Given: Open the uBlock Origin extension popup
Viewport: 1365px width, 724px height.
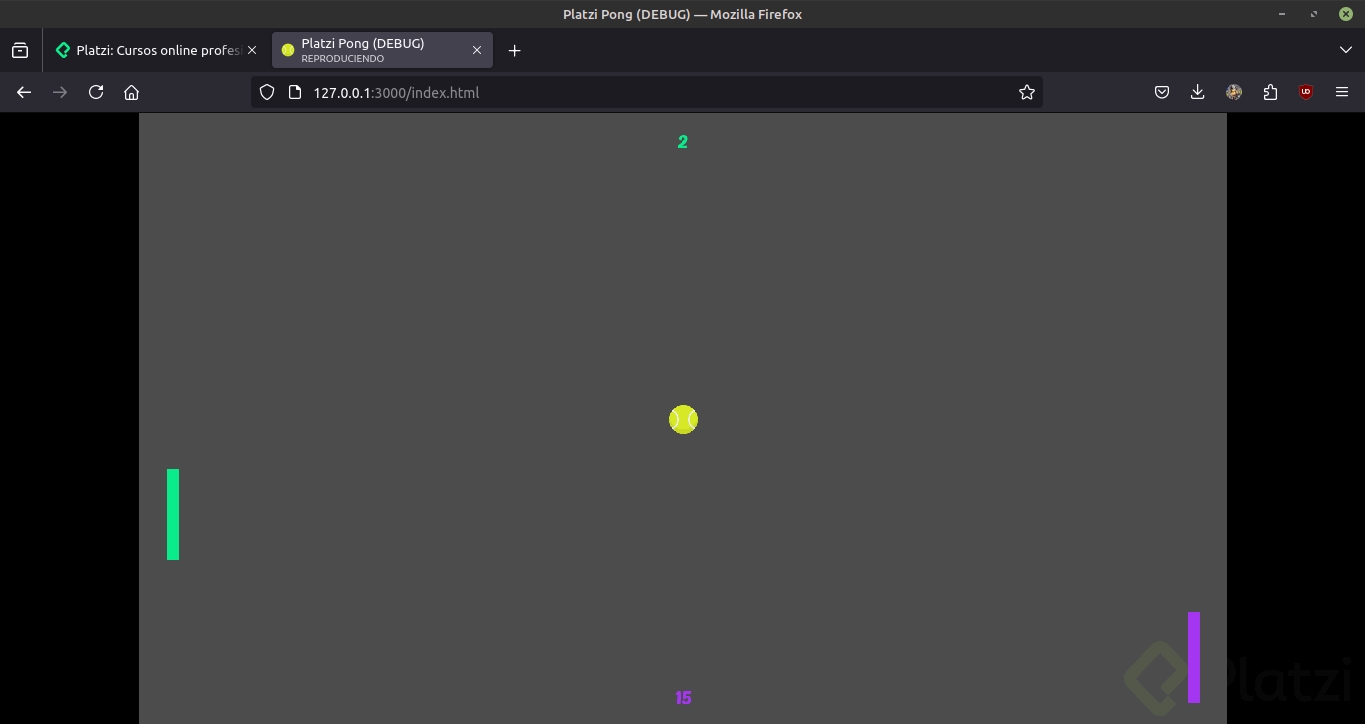Looking at the screenshot, I should pyautogui.click(x=1306, y=92).
